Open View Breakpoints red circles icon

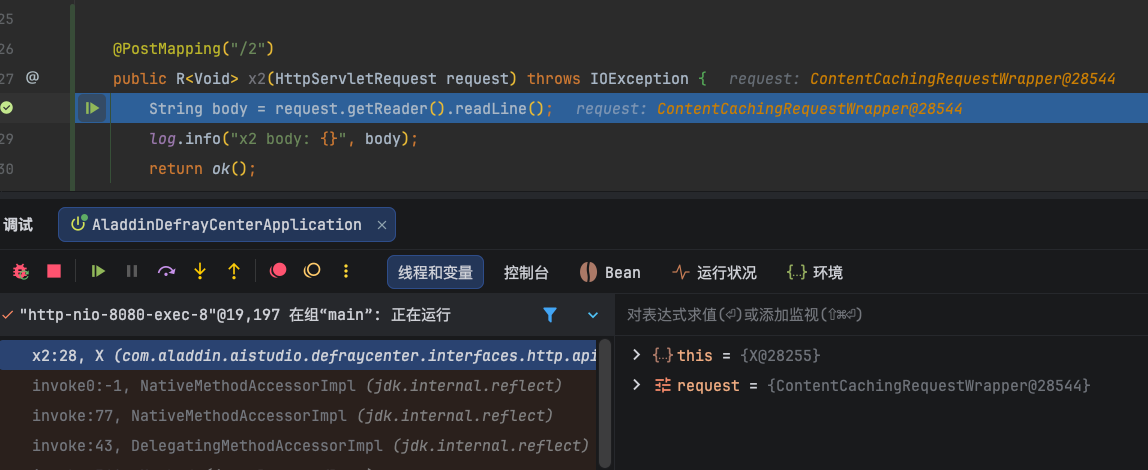click(279, 271)
